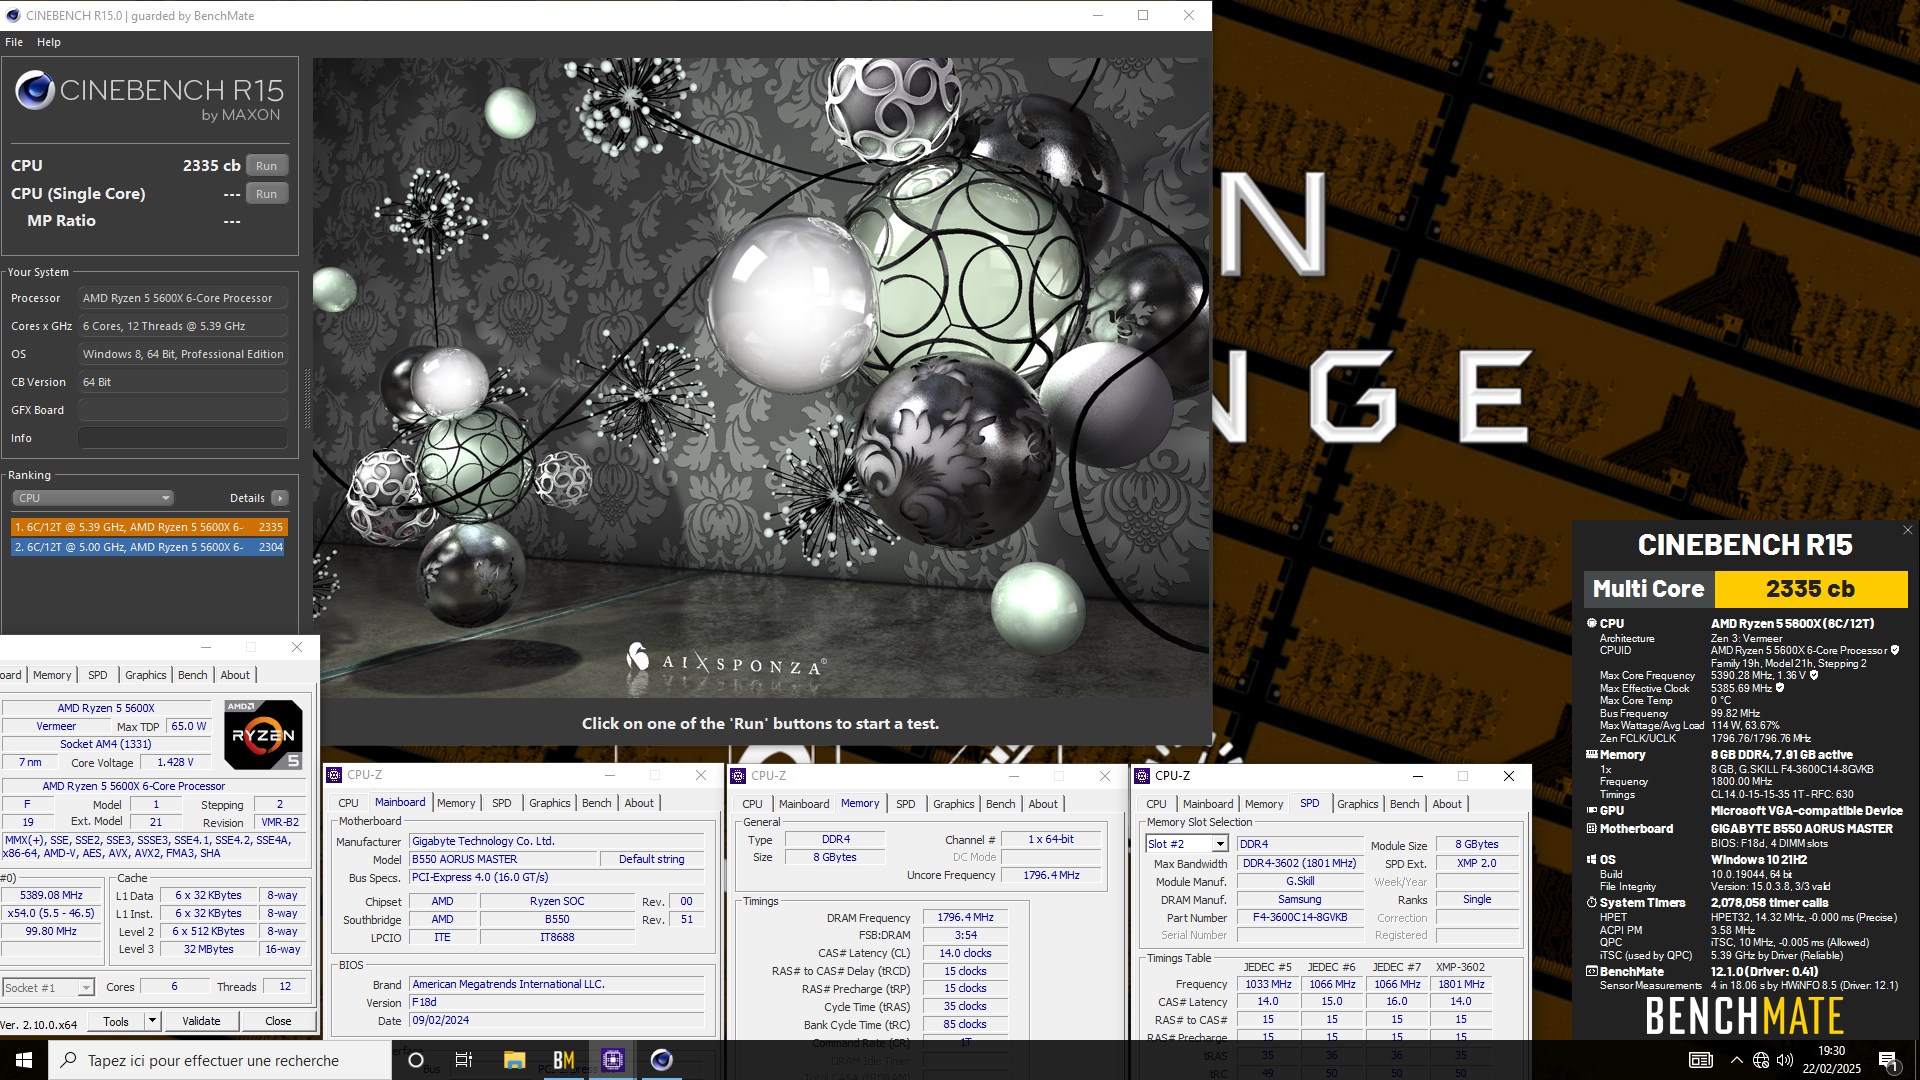Open the Cinebench File menu
Image resolution: width=1920 pixels, height=1080 pixels.
point(14,42)
